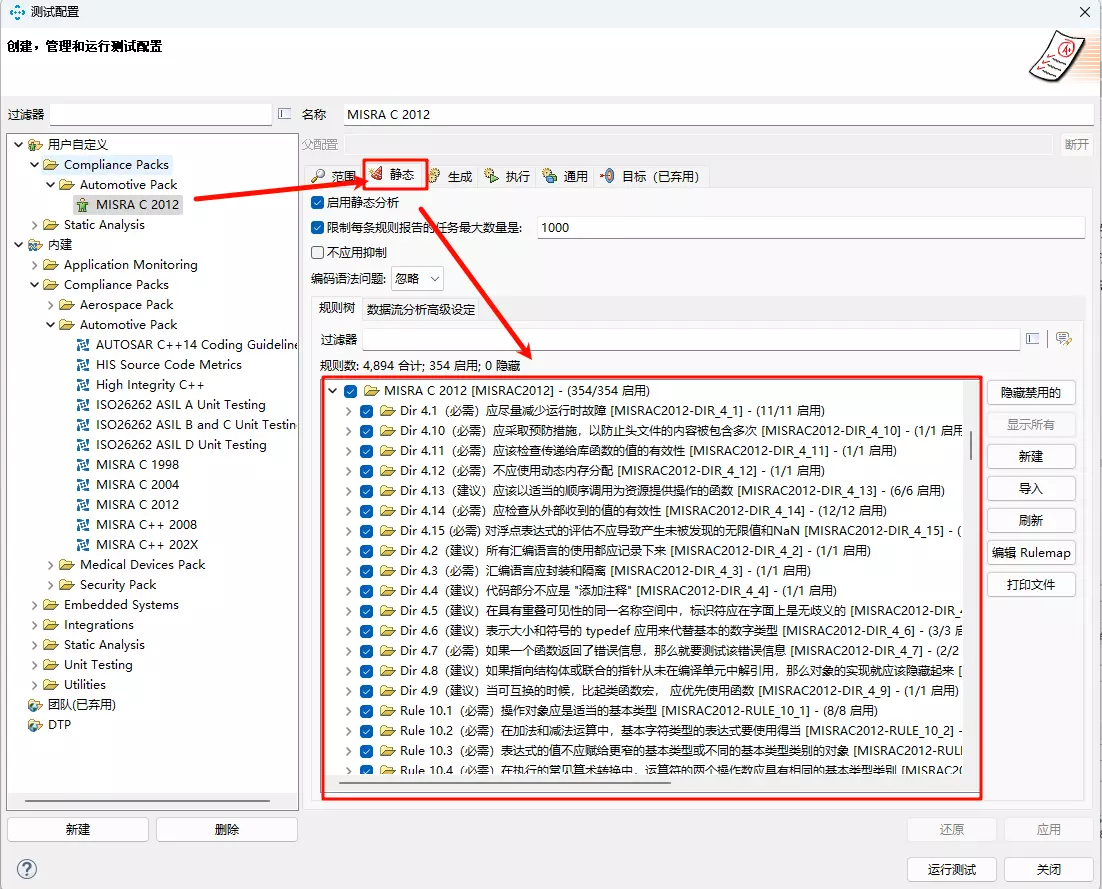
Task: Clear the left configuration filter icon
Action: coord(284,114)
